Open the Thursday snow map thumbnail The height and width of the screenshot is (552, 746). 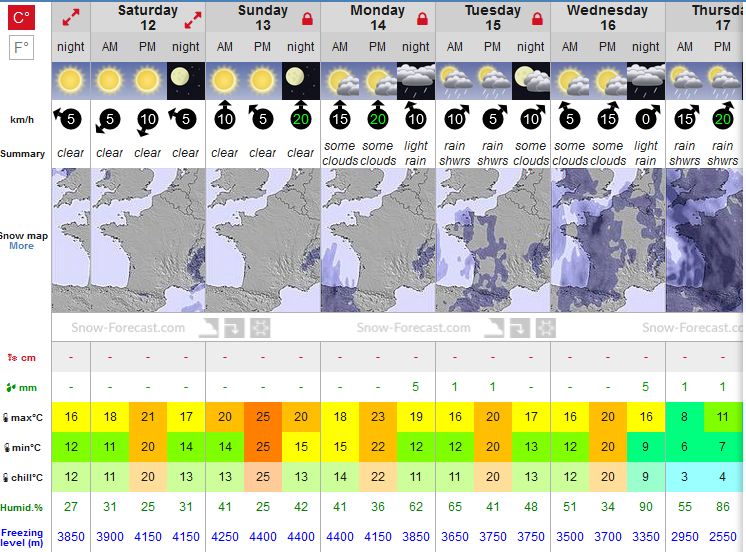pos(705,240)
